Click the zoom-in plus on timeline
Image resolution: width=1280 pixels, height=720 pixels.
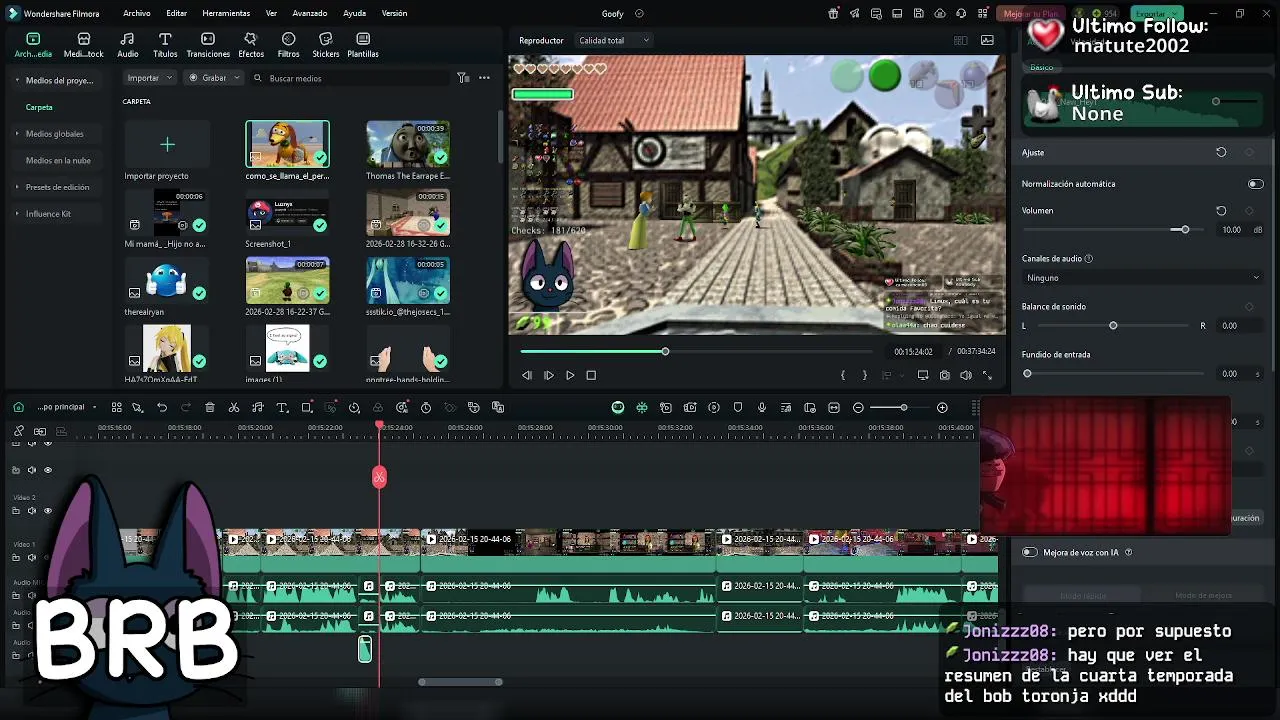tap(942, 407)
